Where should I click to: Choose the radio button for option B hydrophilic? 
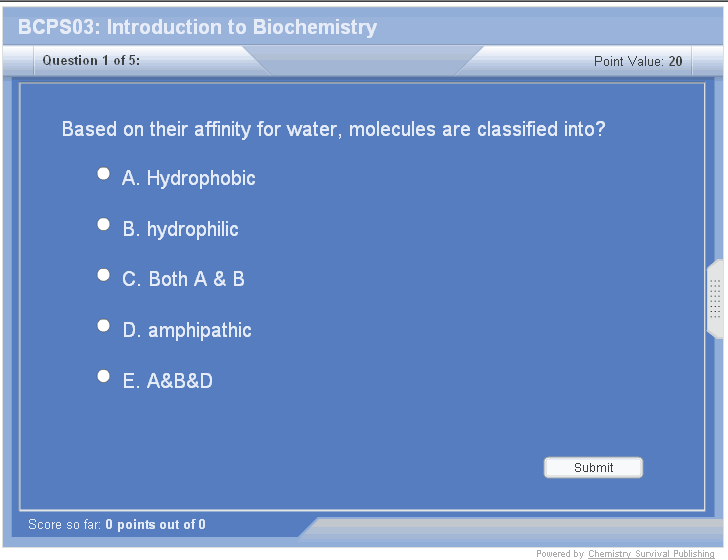click(x=103, y=225)
